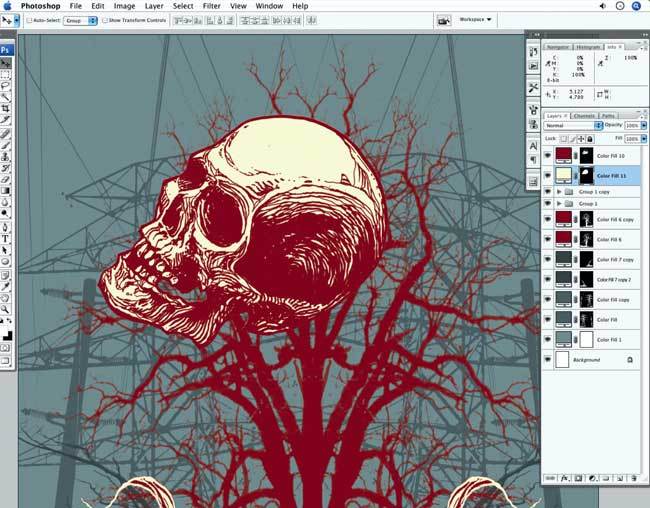The image size is (650, 508).
Task: Click the Link layers icon
Action: (x=550, y=478)
